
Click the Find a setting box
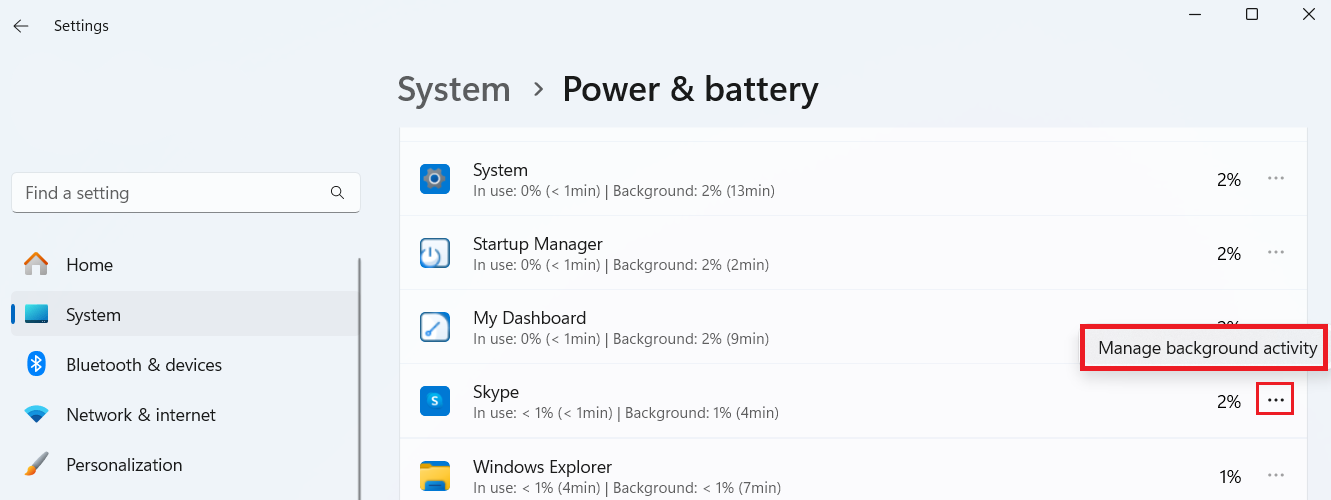(186, 193)
